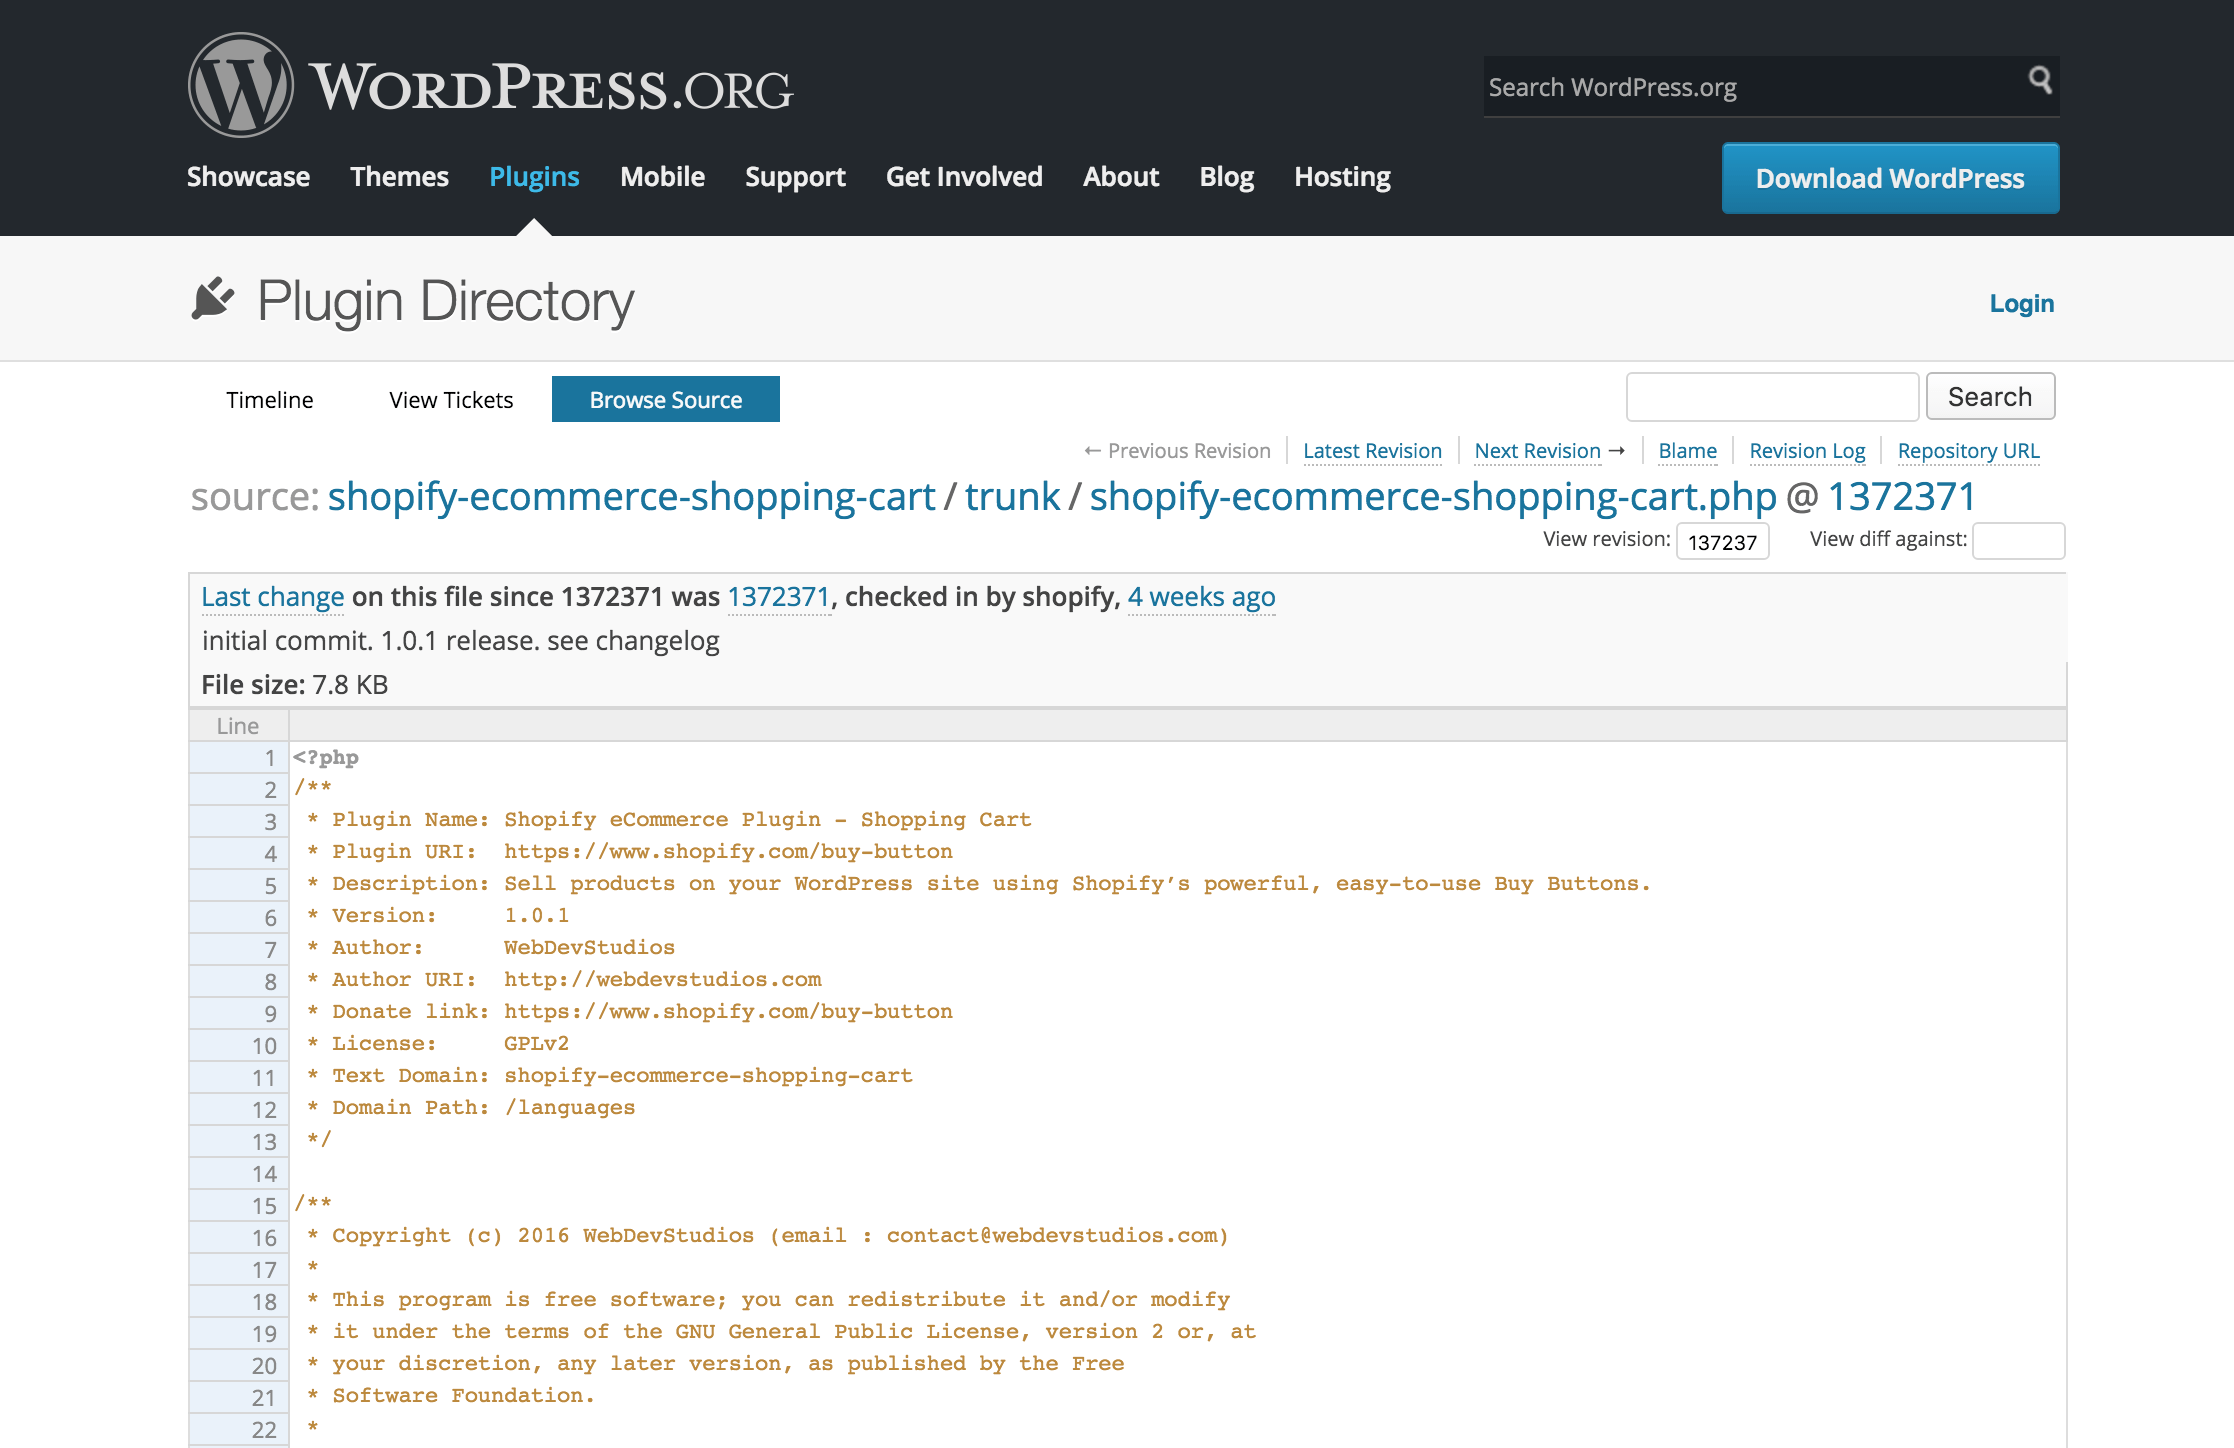Image resolution: width=2234 pixels, height=1448 pixels.
Task: Click the plugin plug icon beside Plugin Directory
Action: [212, 299]
